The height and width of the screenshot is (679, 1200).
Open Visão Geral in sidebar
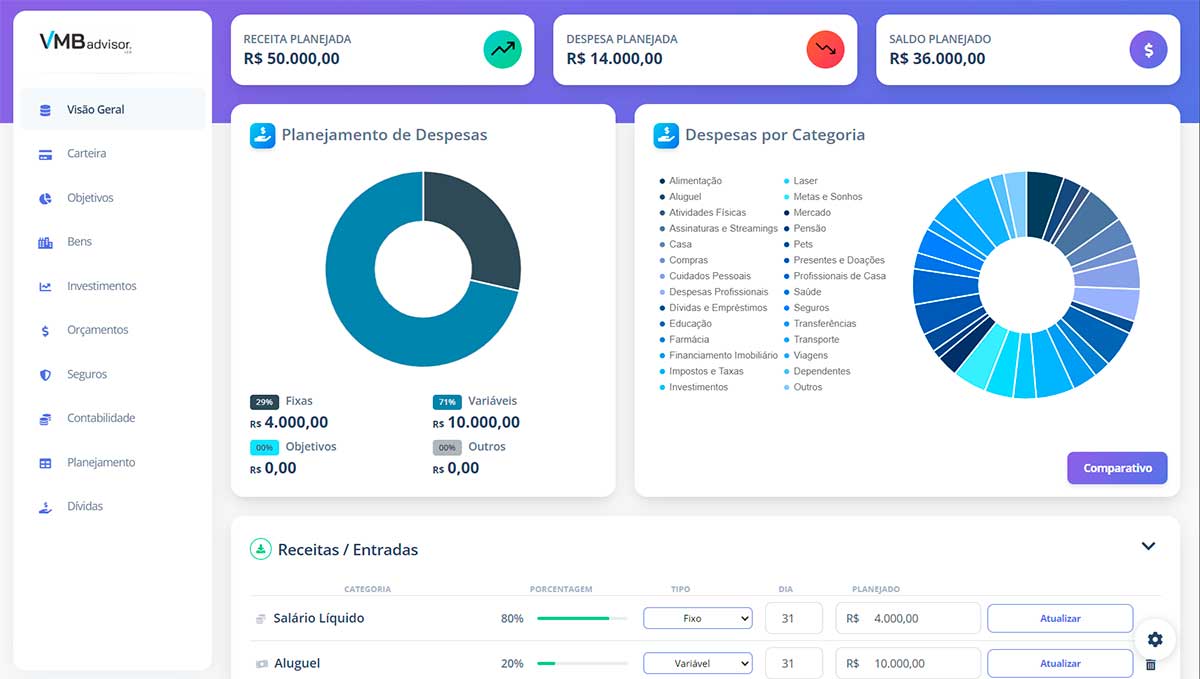pyautogui.click(x=113, y=110)
